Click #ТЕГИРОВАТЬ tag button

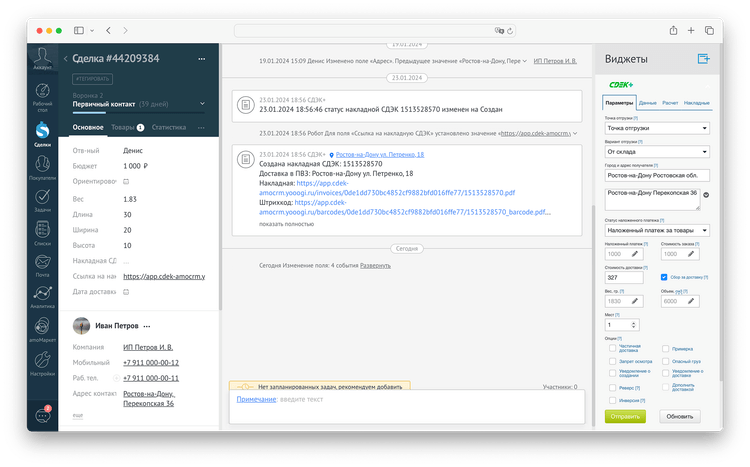93,79
